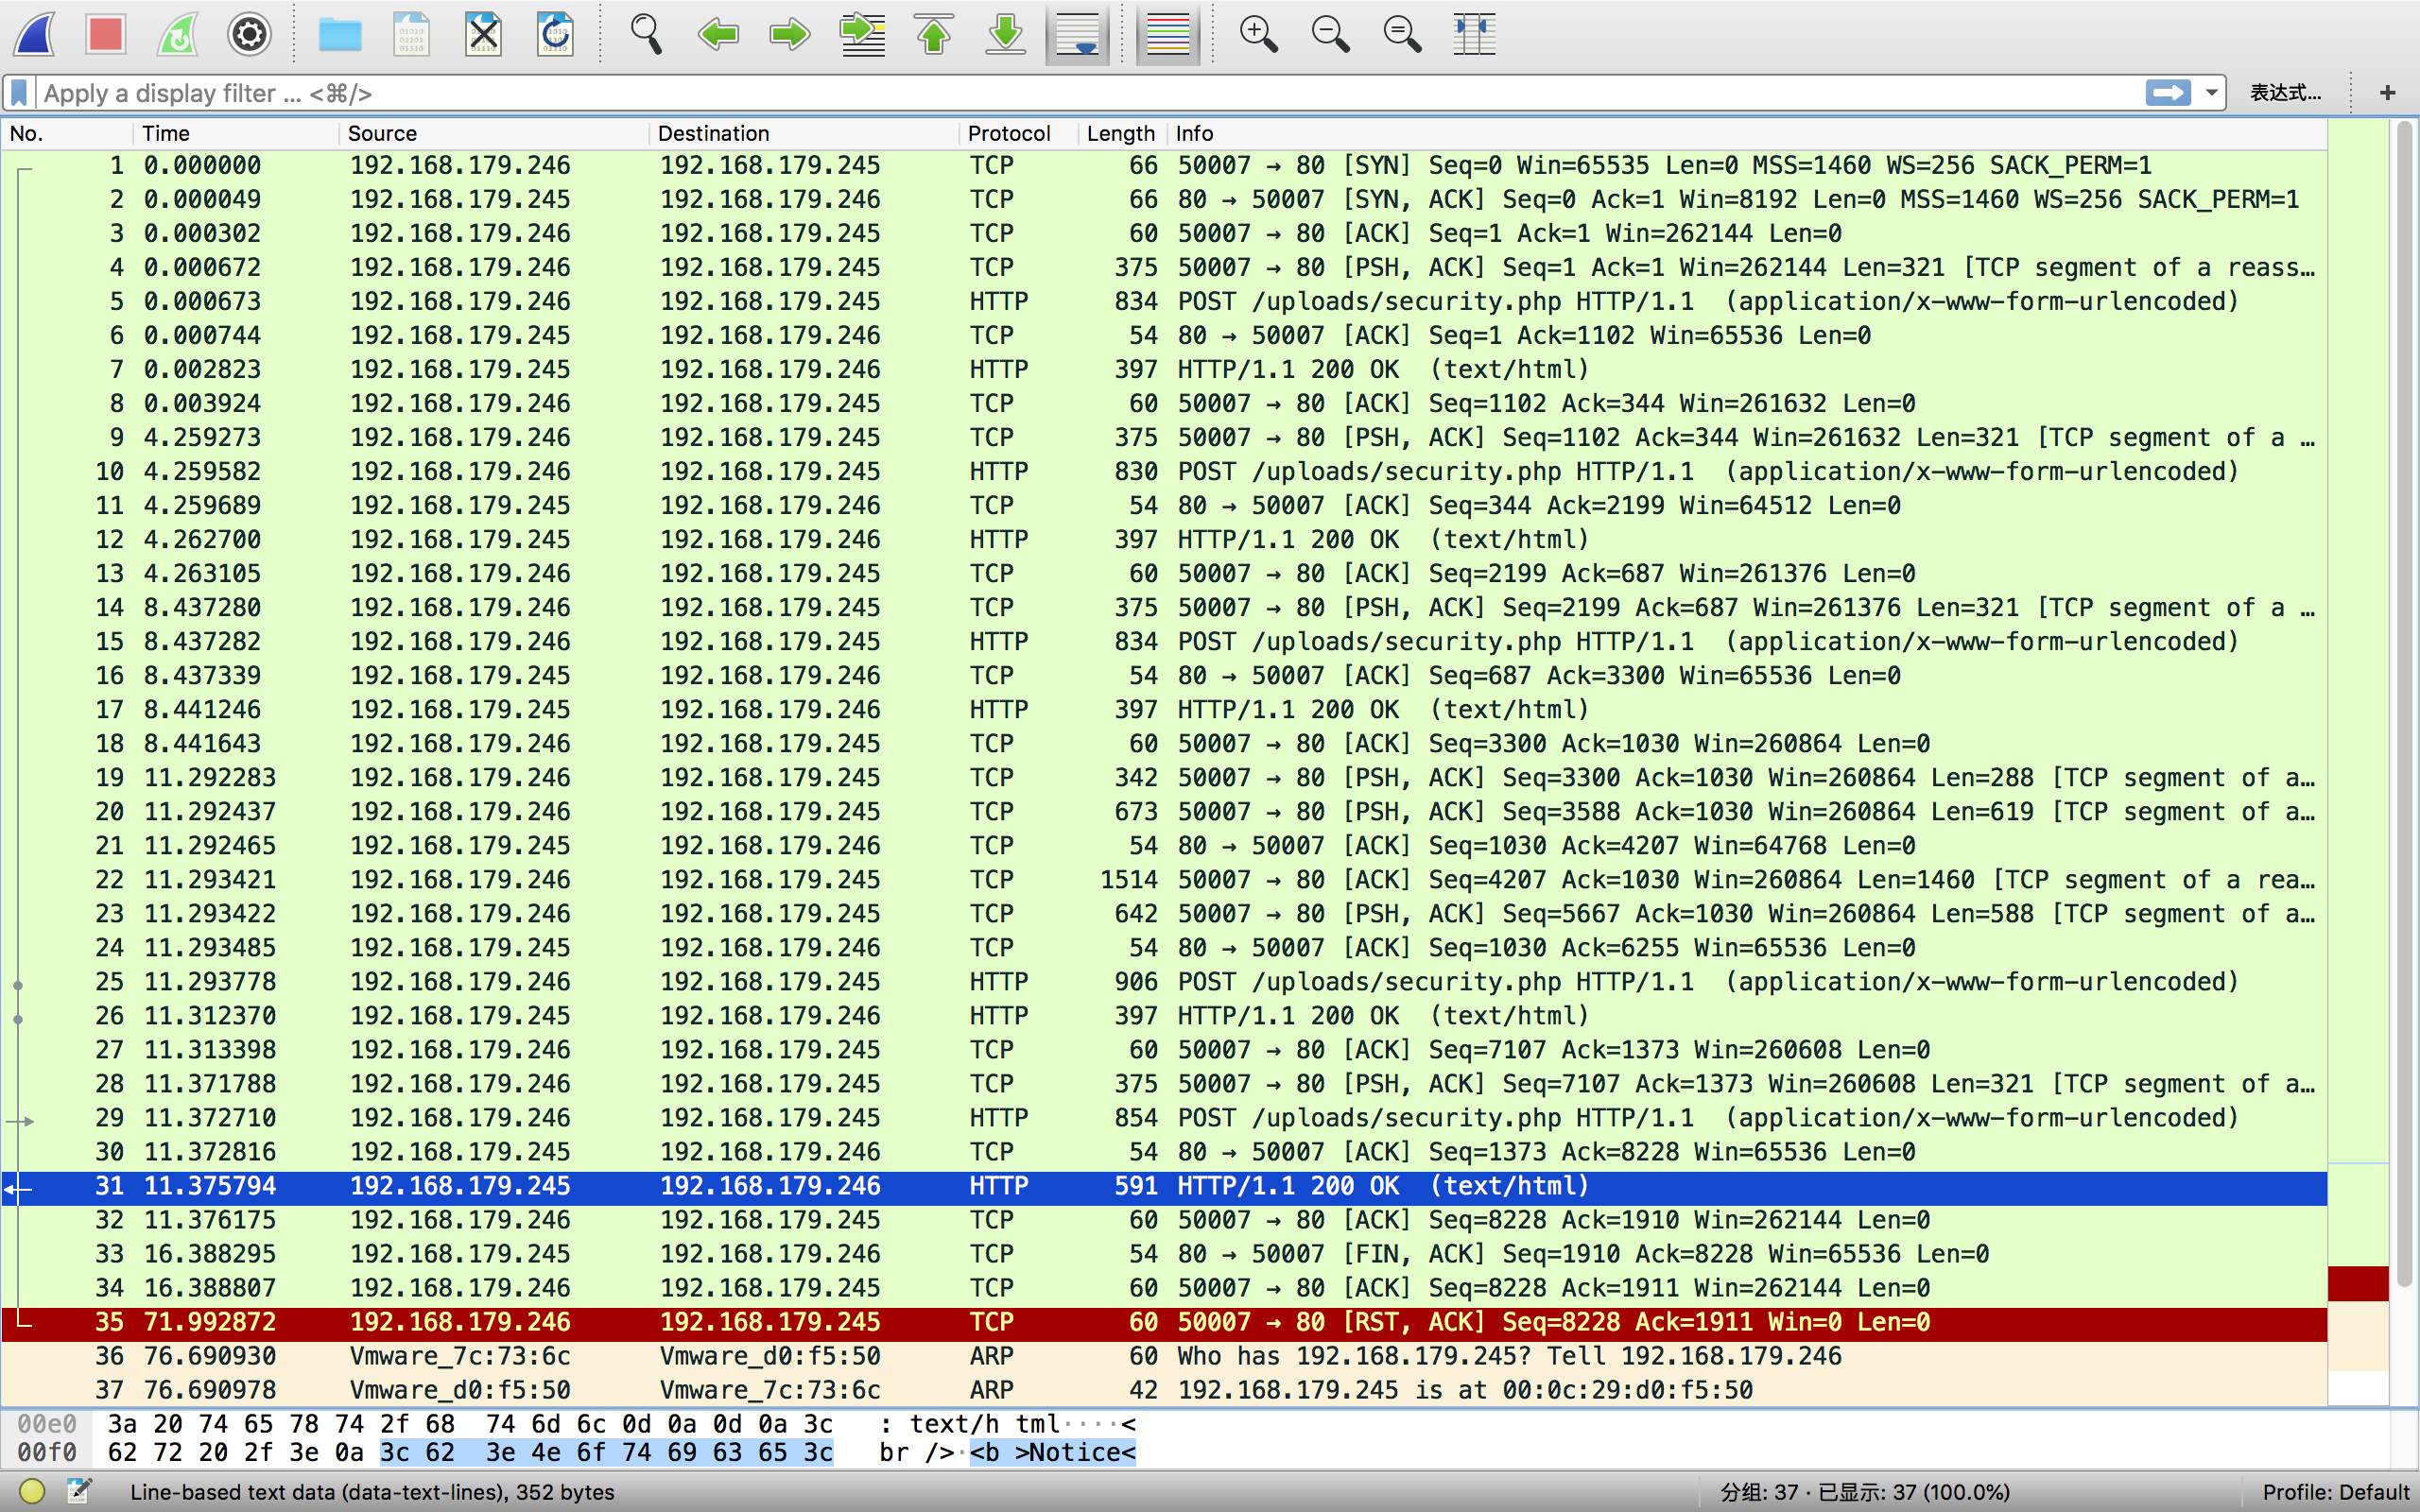Select packet 25 POST length 906

[1164, 981]
